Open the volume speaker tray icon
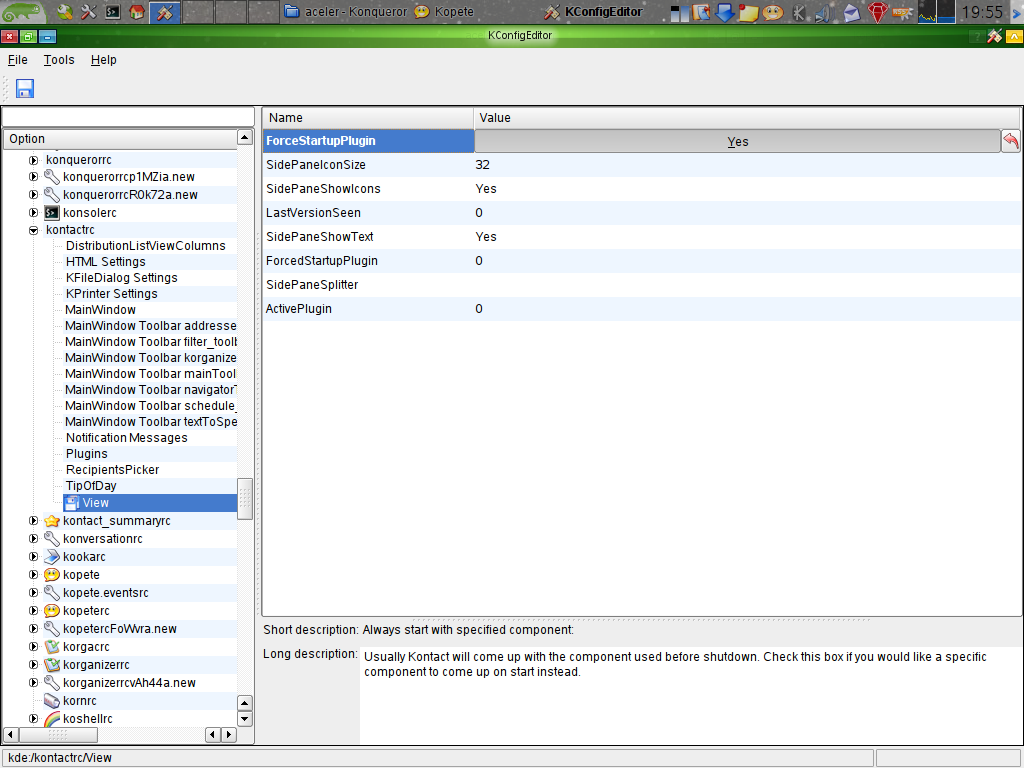 824,12
